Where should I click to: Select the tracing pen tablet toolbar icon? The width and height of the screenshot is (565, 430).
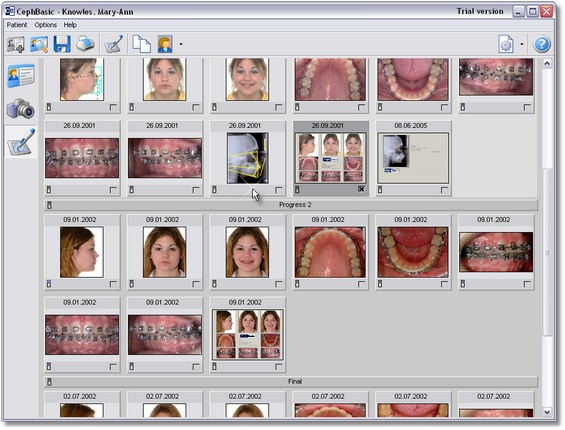click(x=114, y=44)
